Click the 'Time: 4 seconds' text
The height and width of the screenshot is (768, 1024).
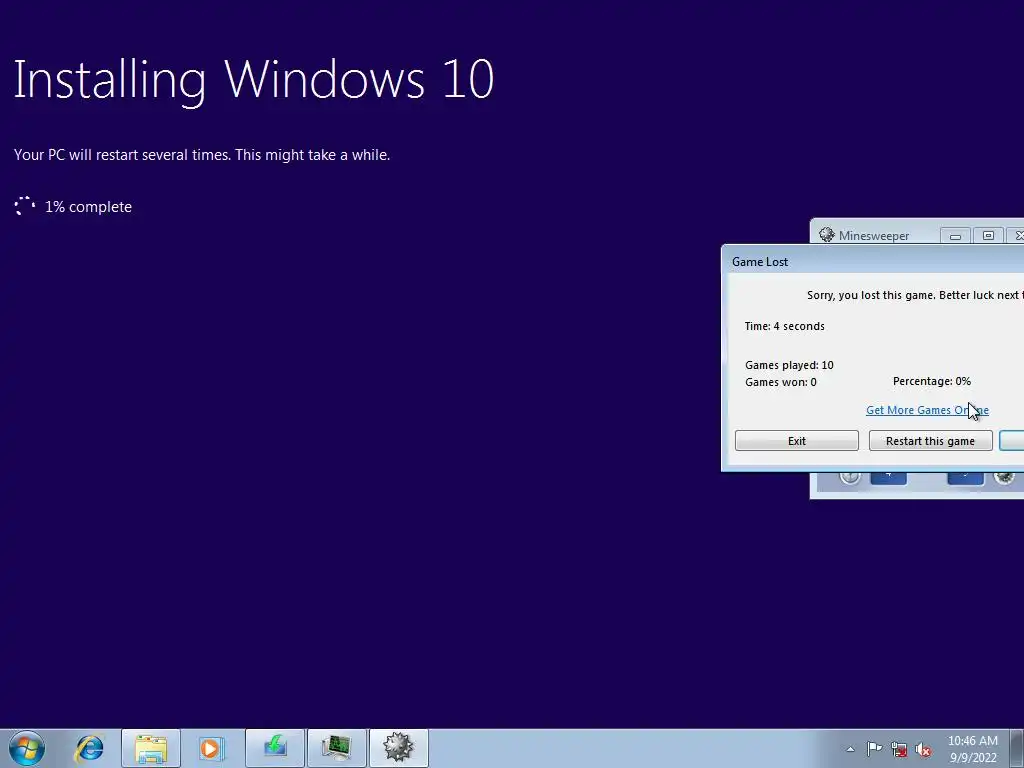click(x=784, y=326)
